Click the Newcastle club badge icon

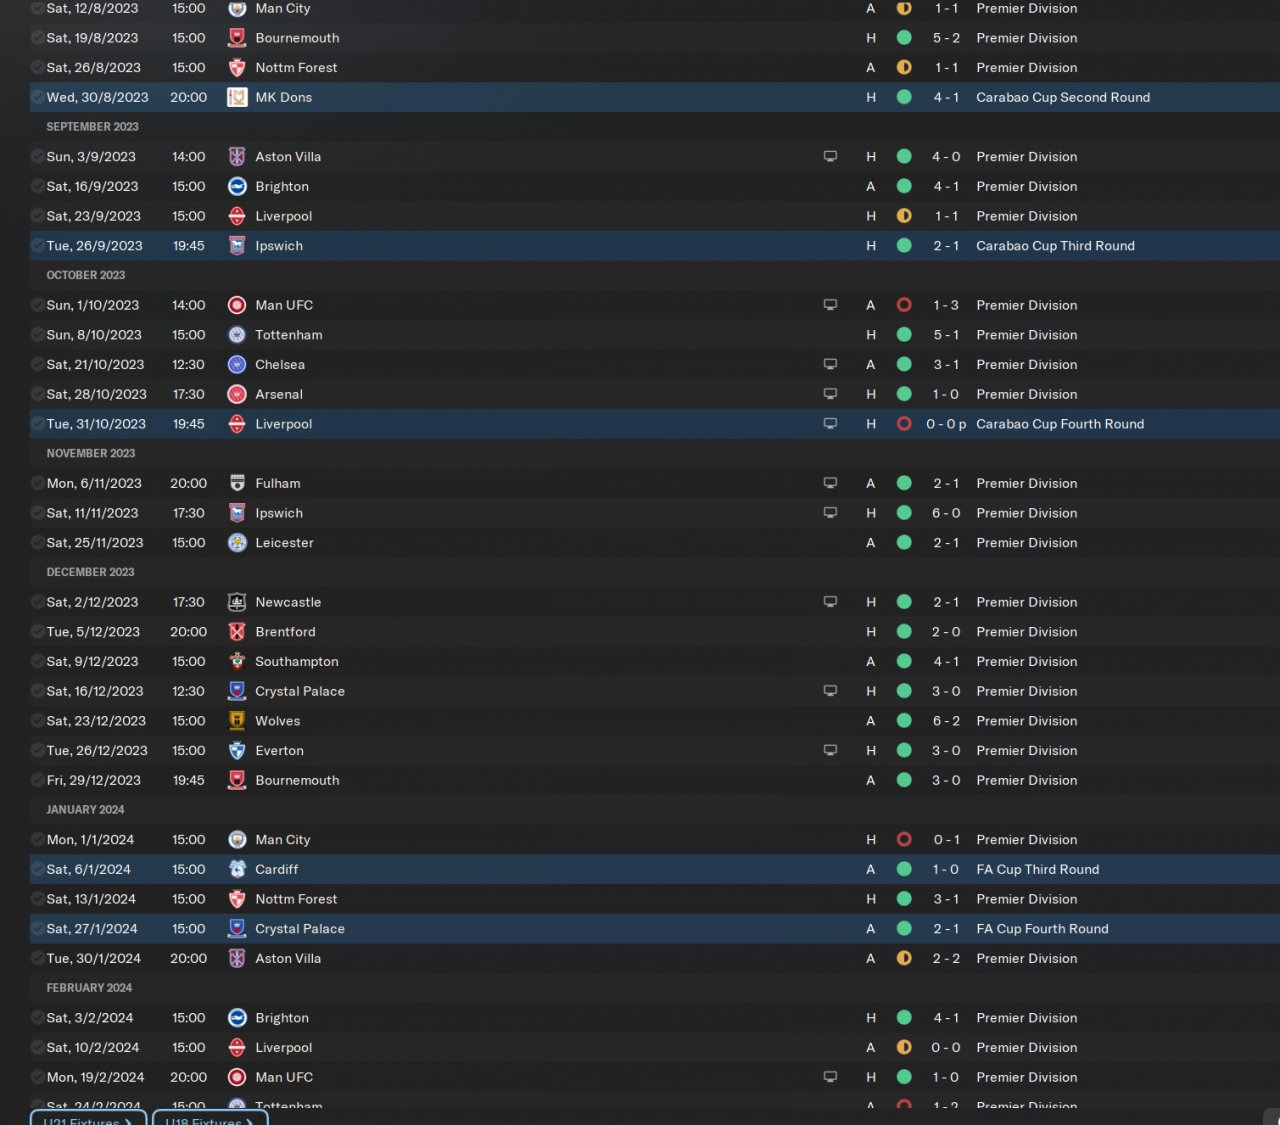coord(237,602)
